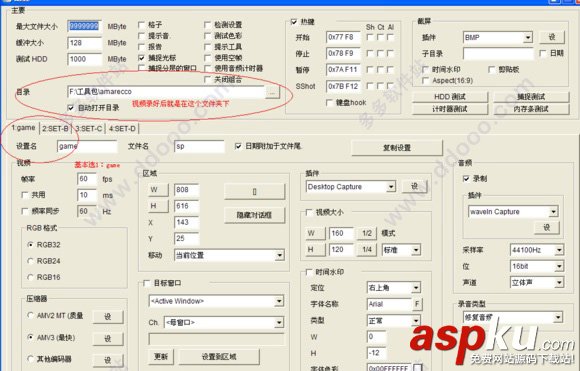Select the RGB16 format option
Viewport: 580px width, 371px height.
(x=31, y=277)
